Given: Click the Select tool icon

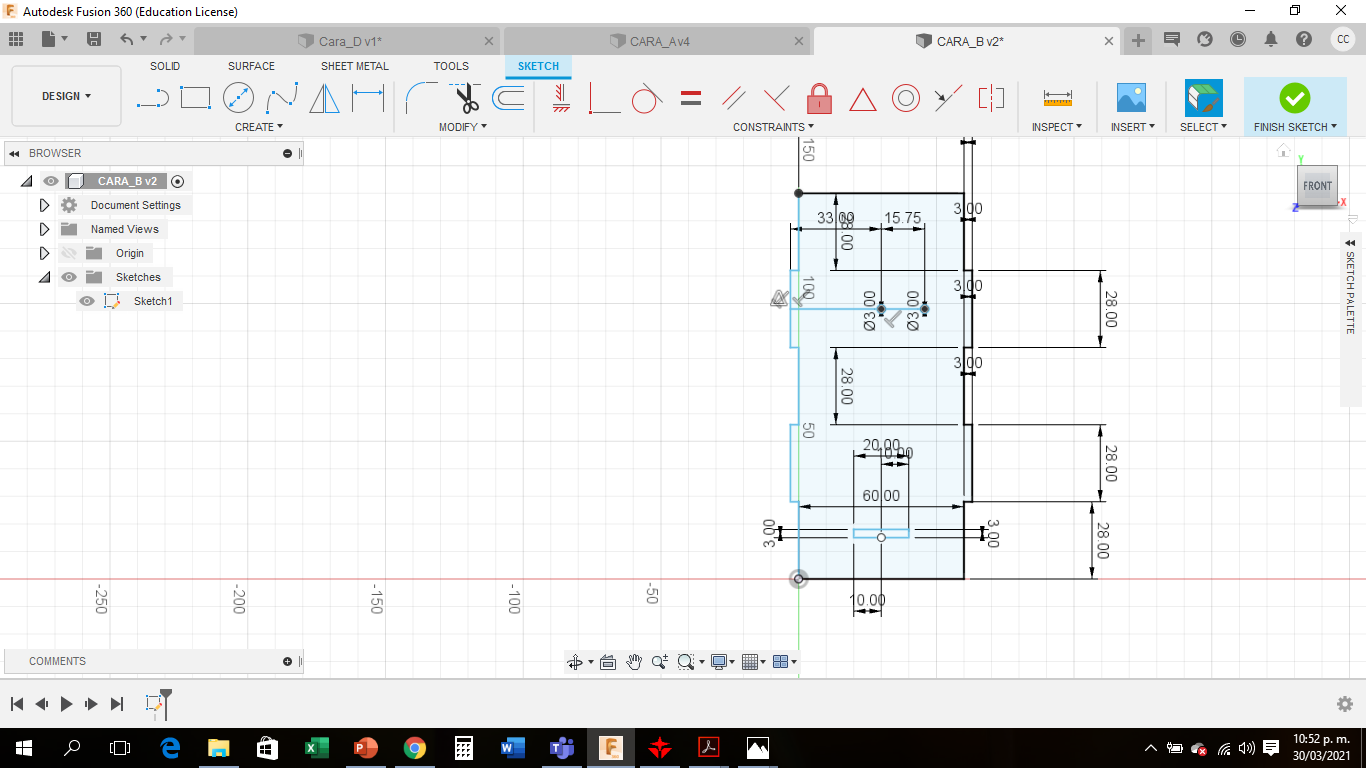Looking at the screenshot, I should [1204, 98].
